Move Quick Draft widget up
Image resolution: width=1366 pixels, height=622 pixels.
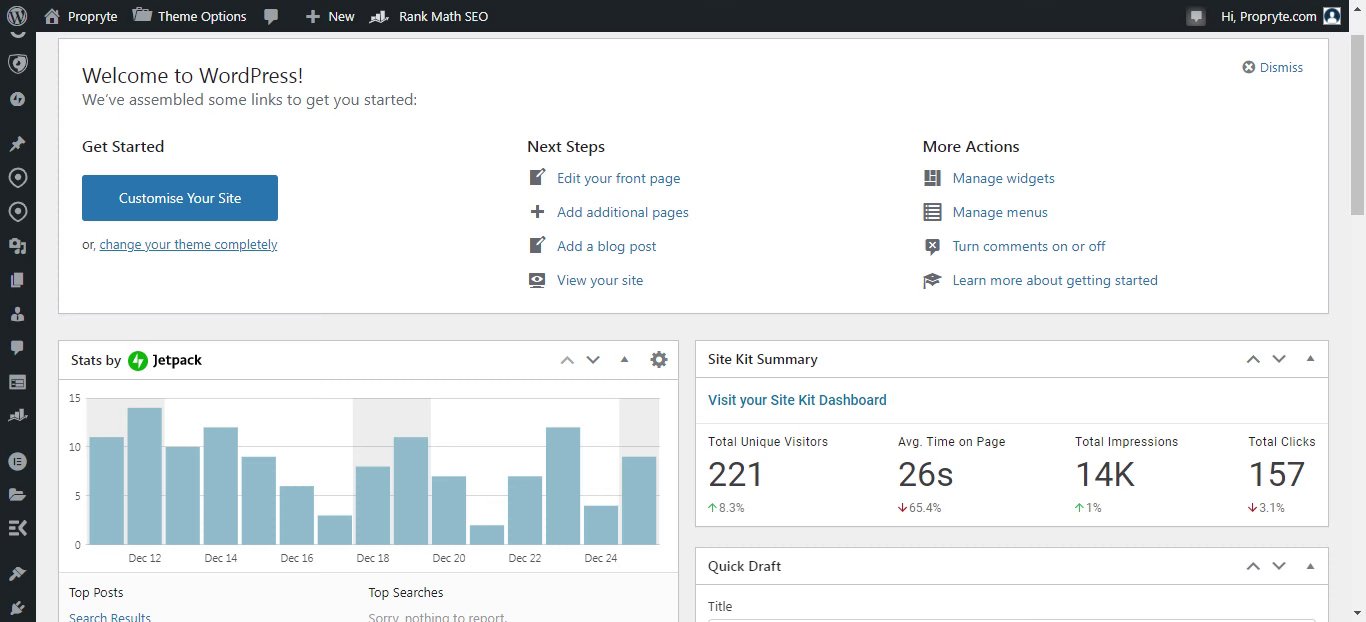point(1253,566)
